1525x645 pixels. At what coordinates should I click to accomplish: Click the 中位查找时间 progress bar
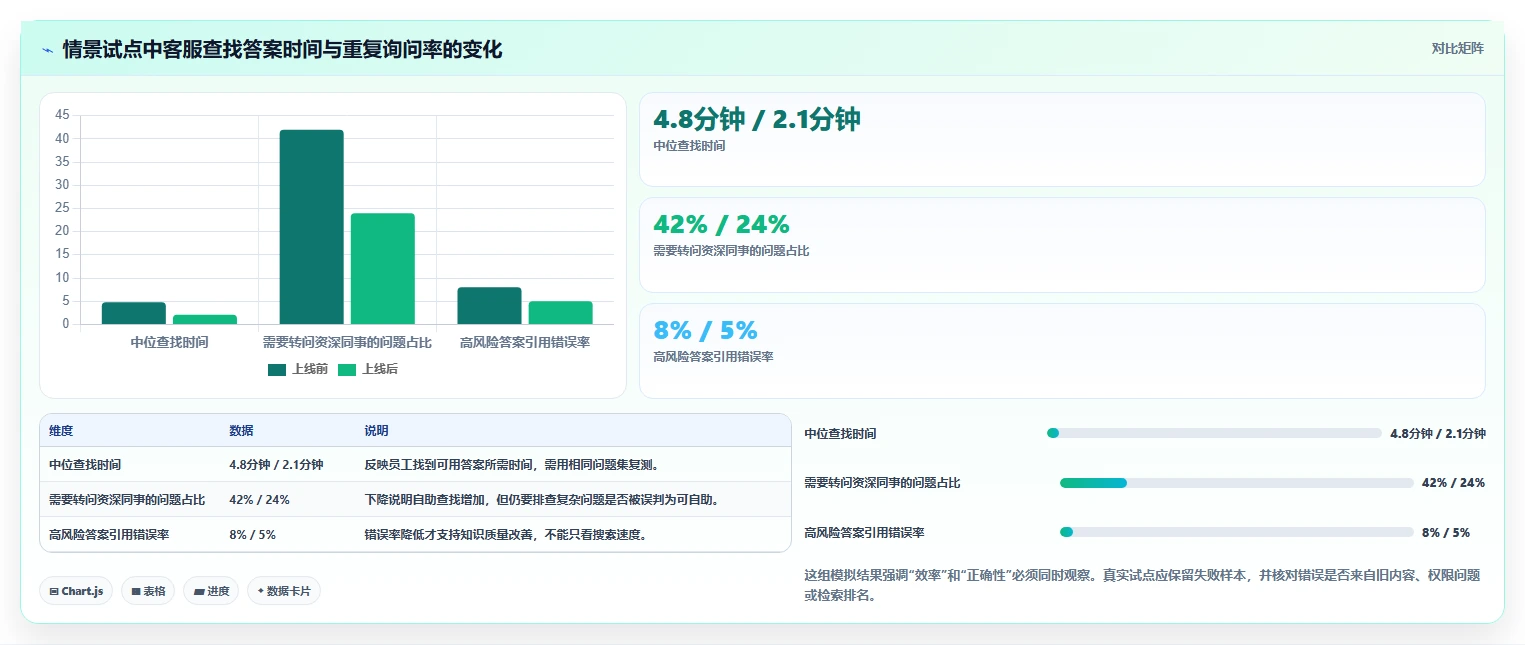[x=1214, y=433]
